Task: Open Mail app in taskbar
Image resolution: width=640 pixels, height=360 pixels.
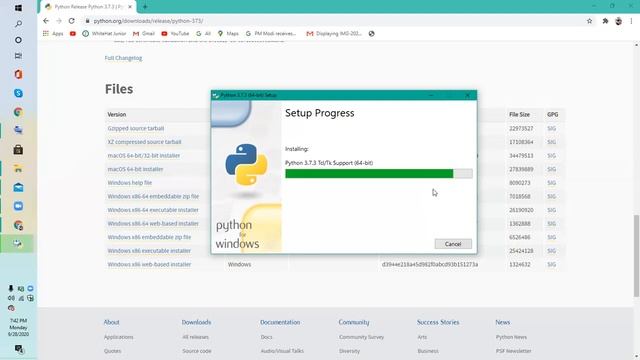Action: click(18, 187)
